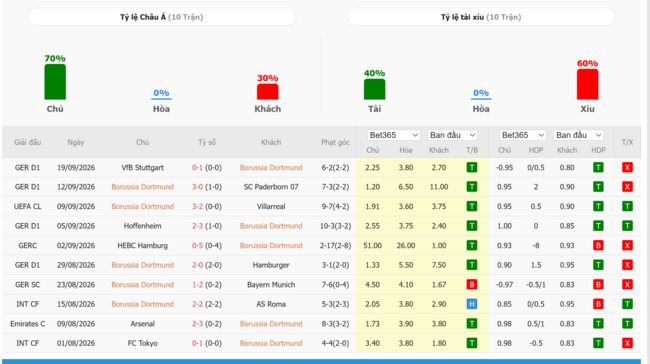This screenshot has height=364, width=650.
Task: Open Borussia Dortmund link in HEBC Hamburg row
Action: pyautogui.click(x=271, y=245)
